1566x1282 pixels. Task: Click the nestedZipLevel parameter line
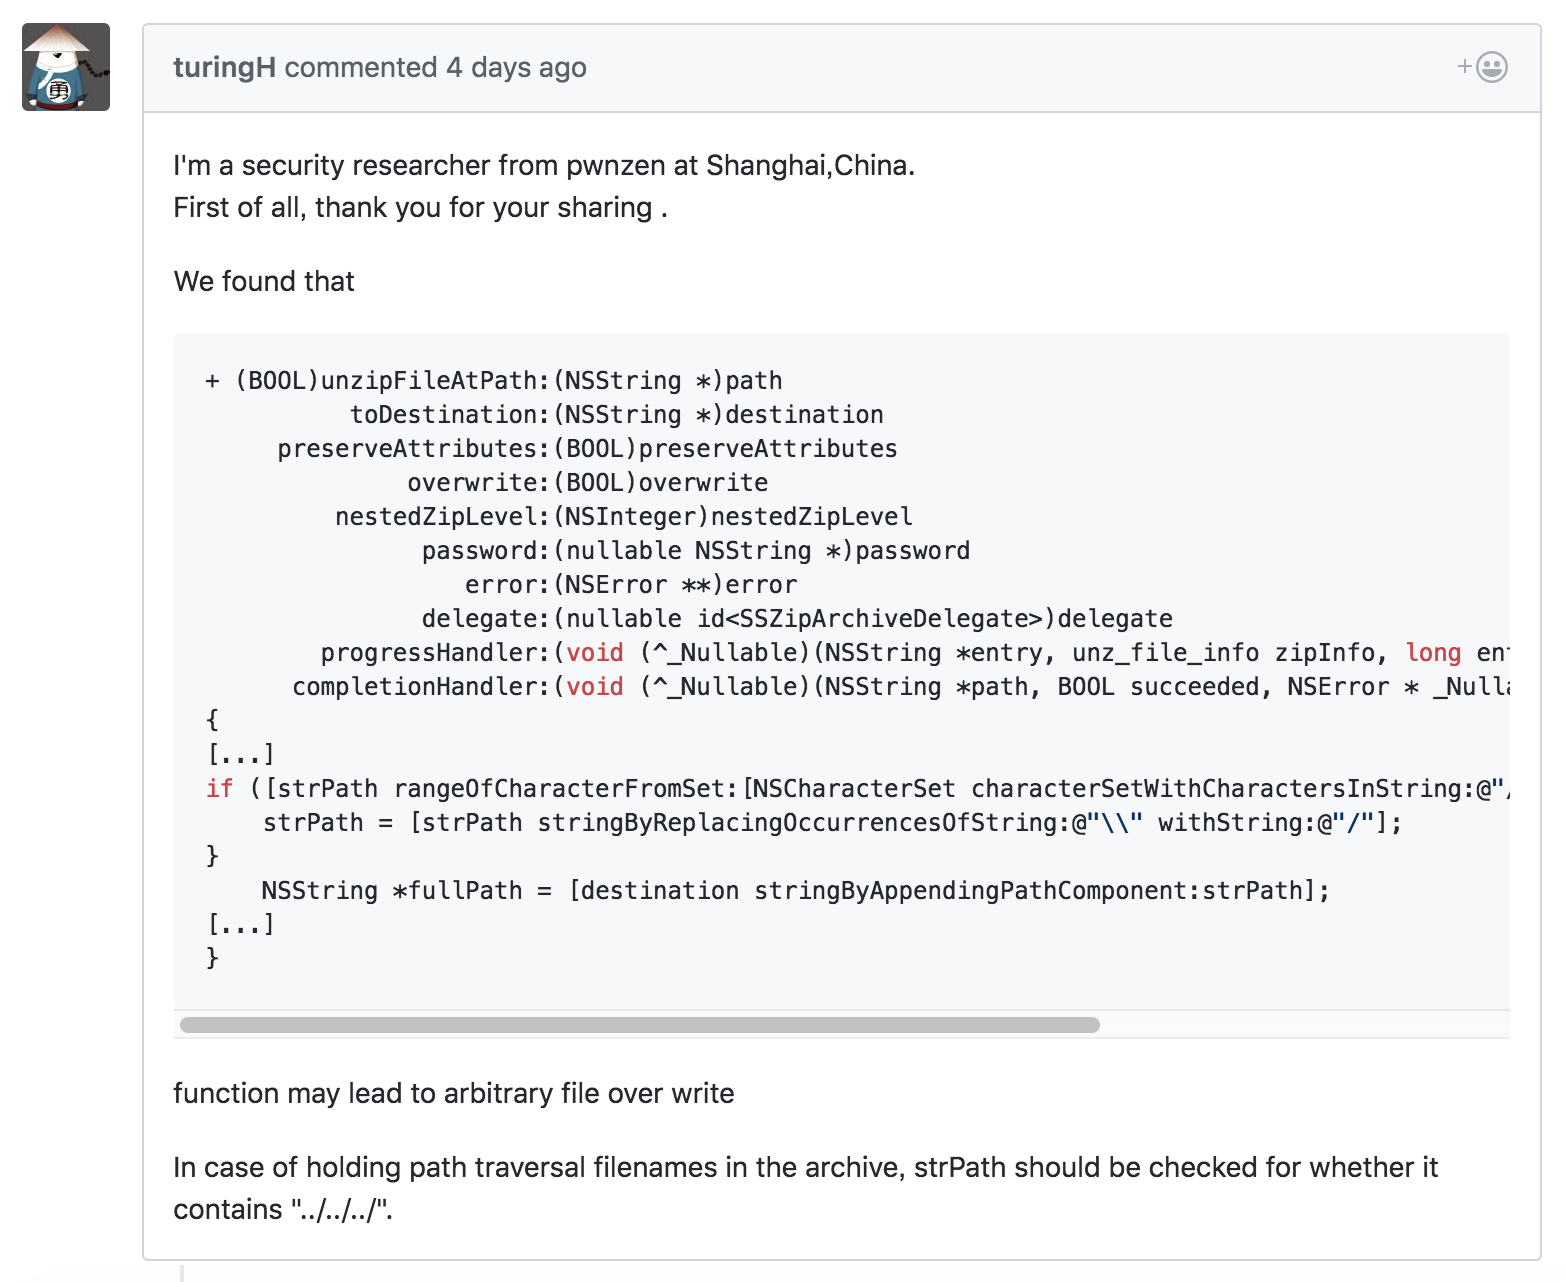click(623, 517)
